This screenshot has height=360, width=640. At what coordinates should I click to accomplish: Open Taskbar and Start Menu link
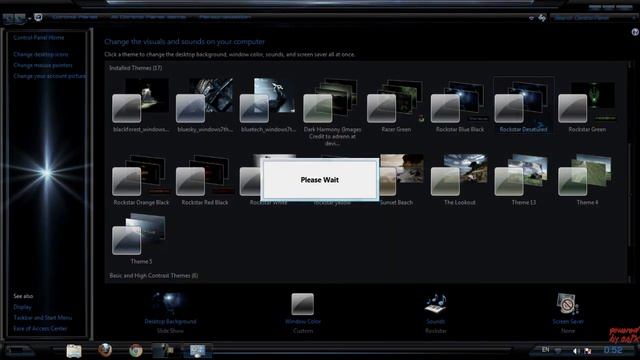[x=43, y=318]
